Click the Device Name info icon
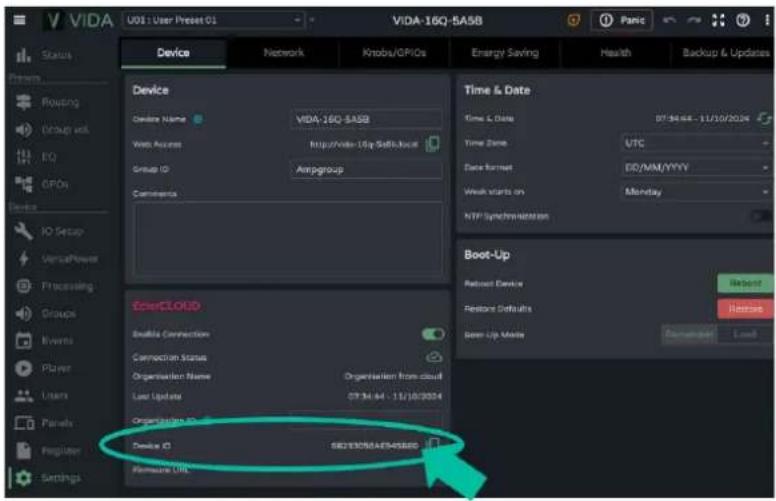 [x=197, y=119]
